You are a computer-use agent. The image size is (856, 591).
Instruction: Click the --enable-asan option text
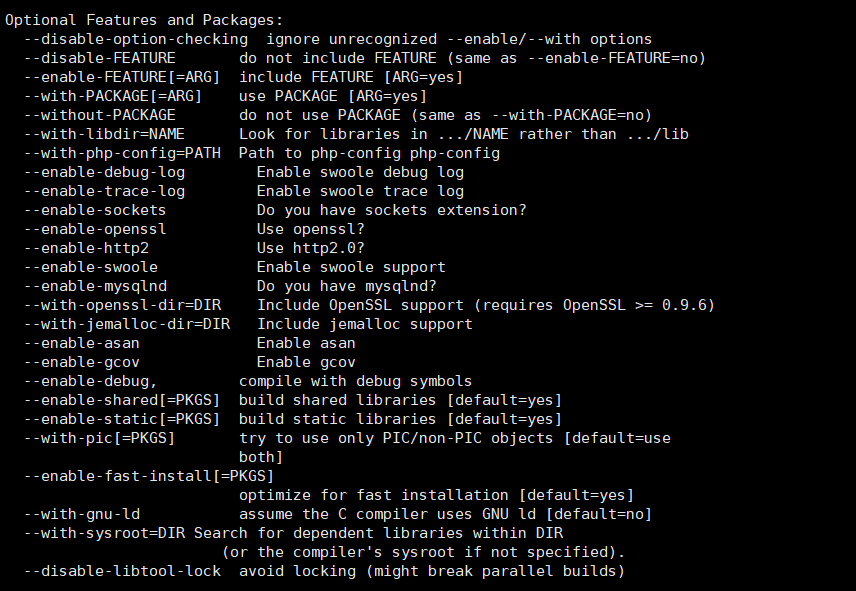pos(82,343)
